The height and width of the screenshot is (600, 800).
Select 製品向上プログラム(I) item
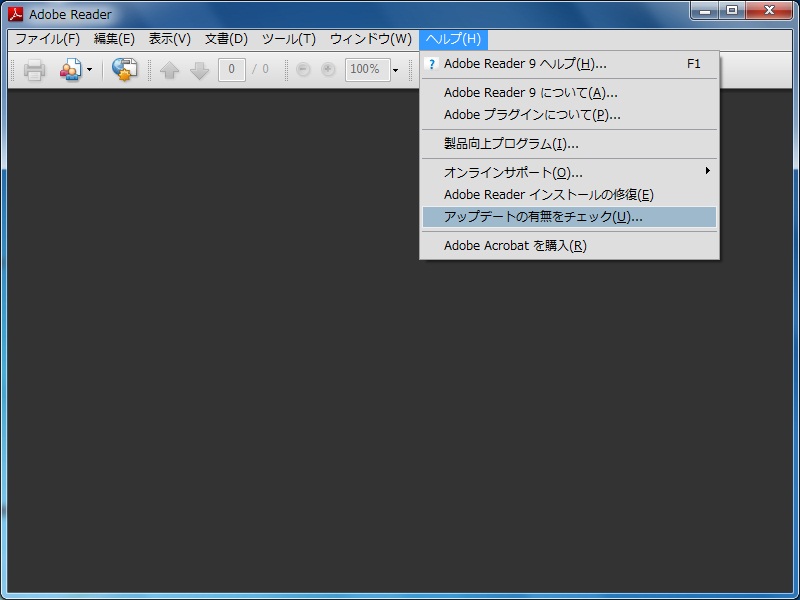pos(569,144)
